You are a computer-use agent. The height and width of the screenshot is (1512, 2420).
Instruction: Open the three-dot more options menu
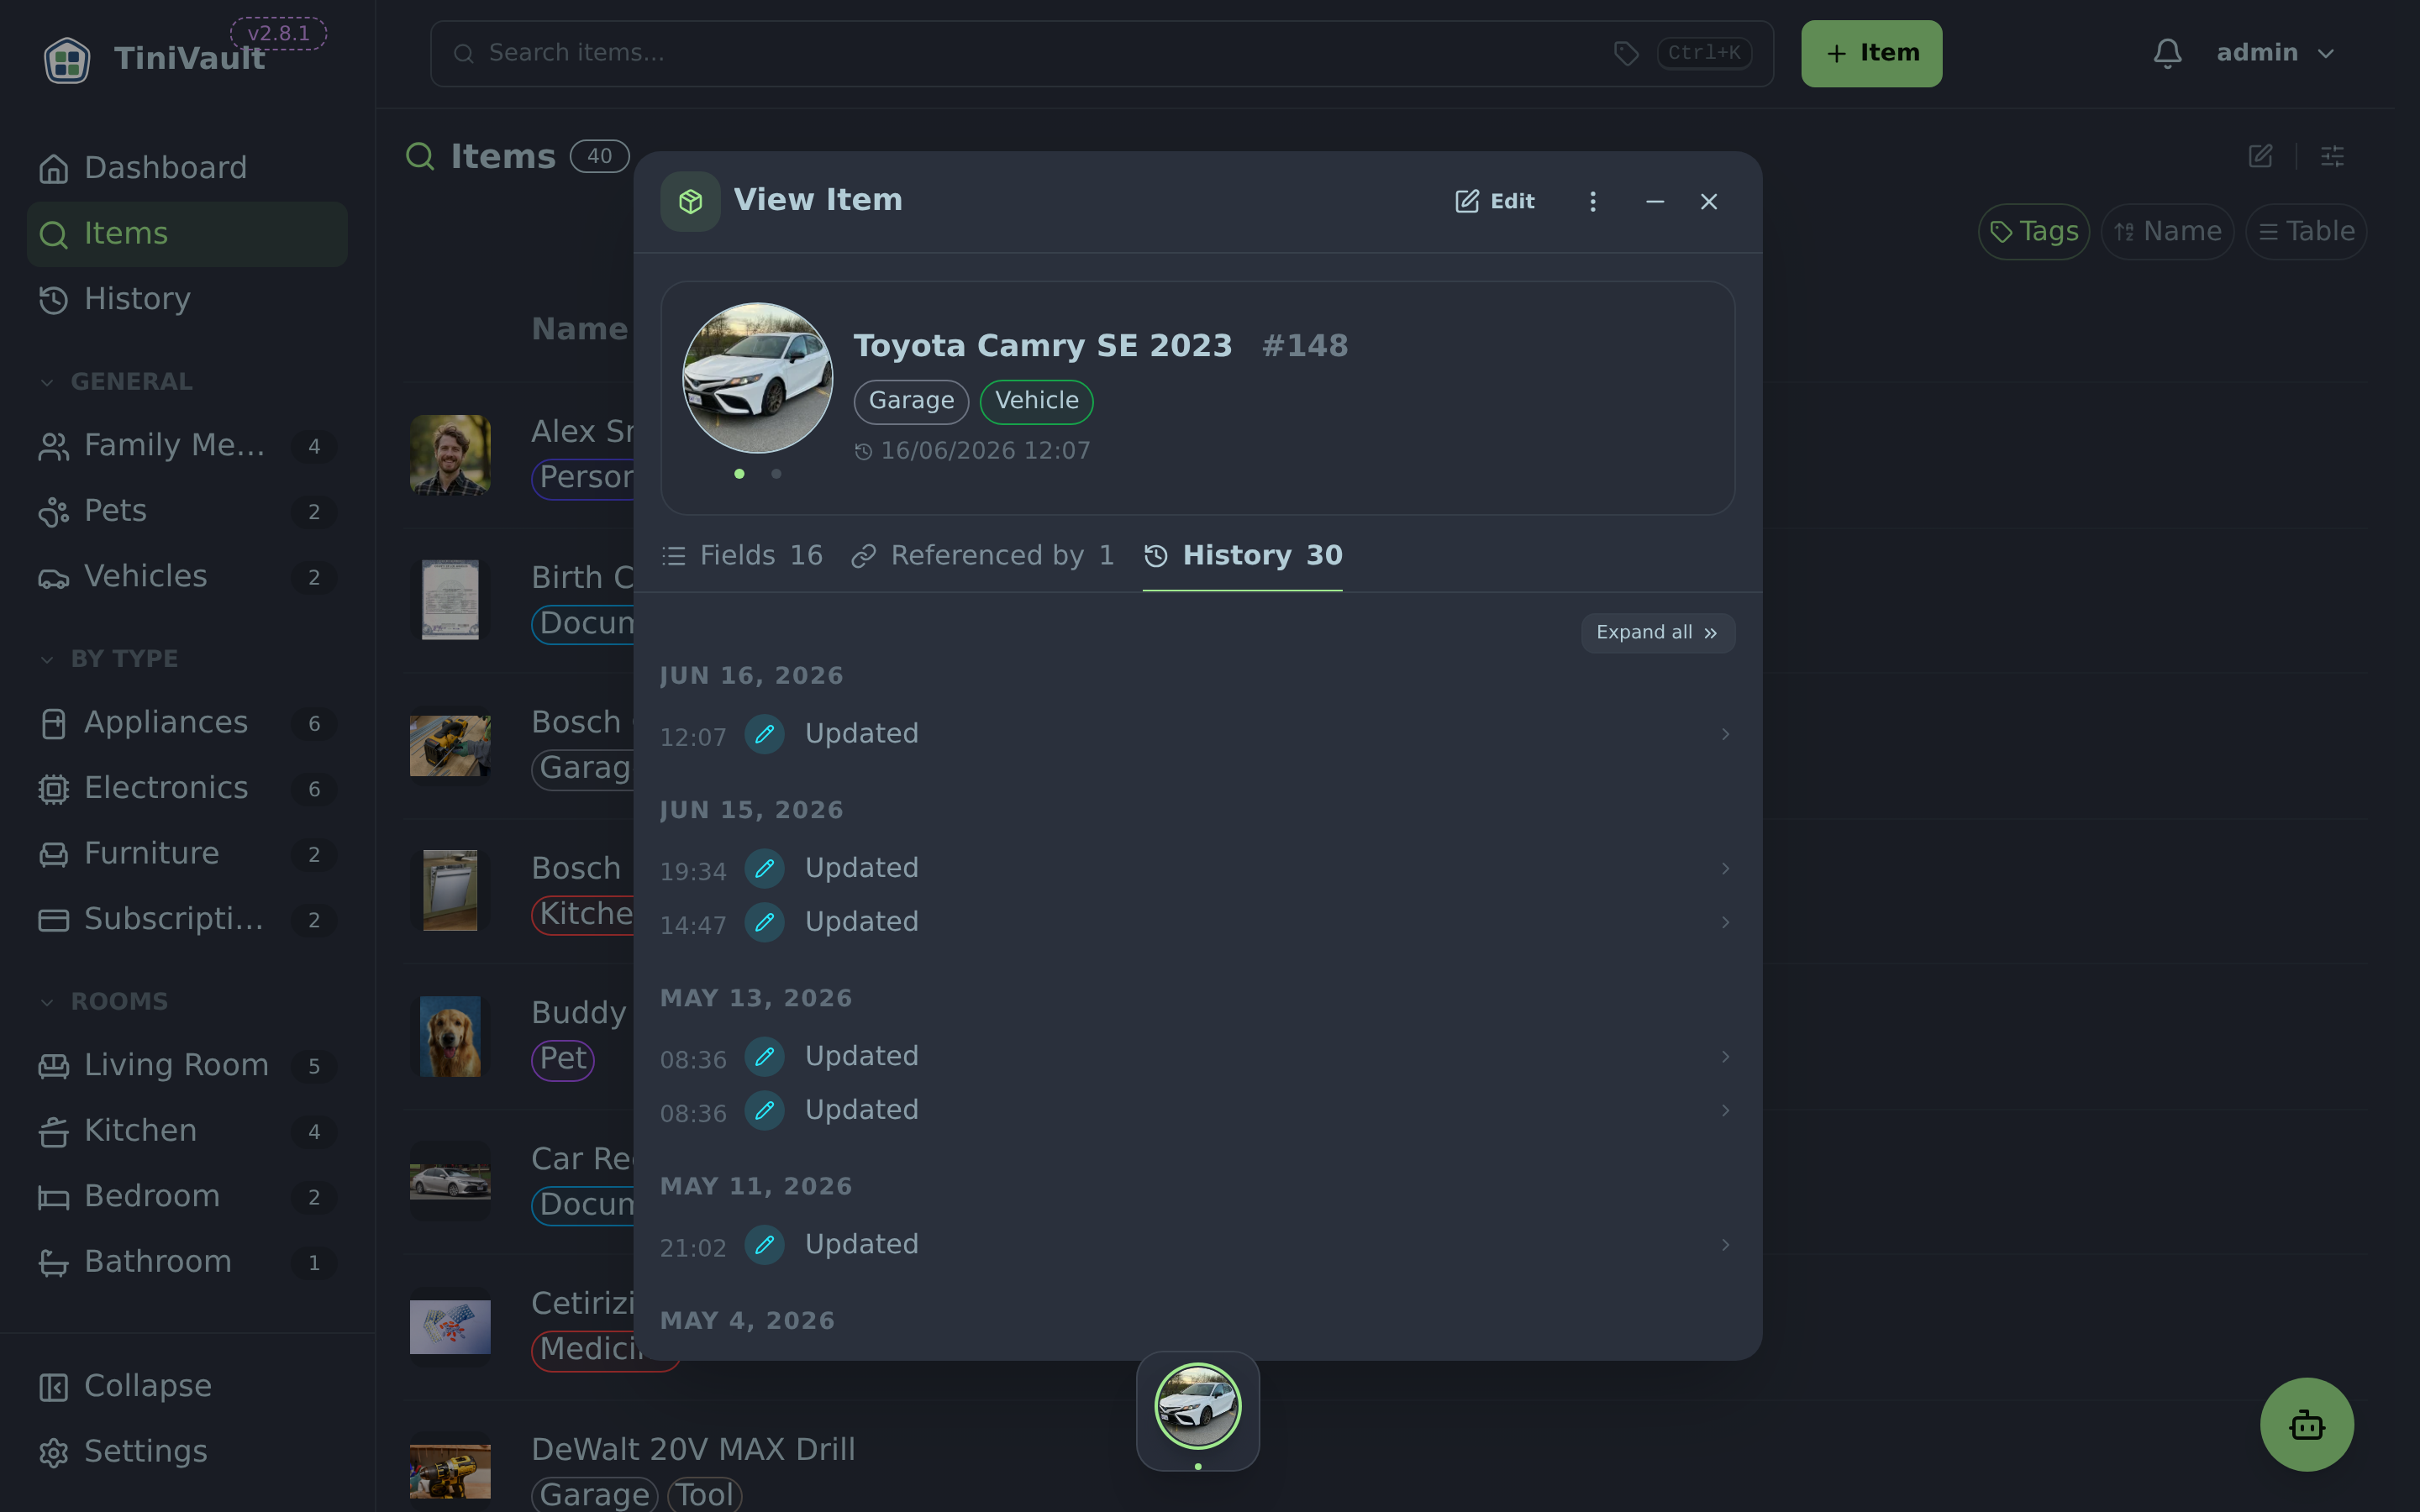pos(1593,202)
